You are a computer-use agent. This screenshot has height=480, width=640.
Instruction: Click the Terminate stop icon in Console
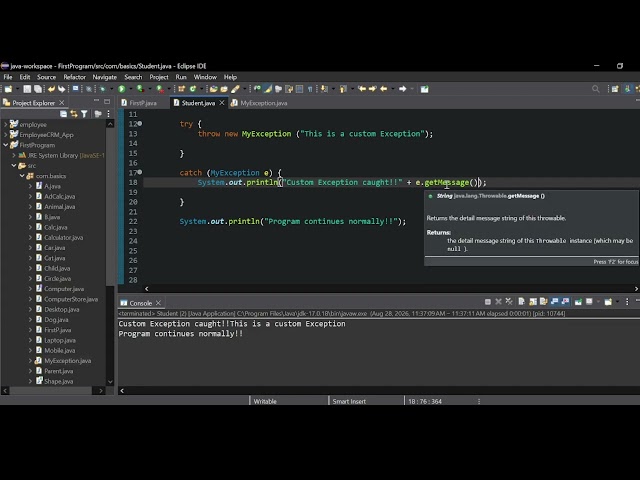(x=487, y=302)
